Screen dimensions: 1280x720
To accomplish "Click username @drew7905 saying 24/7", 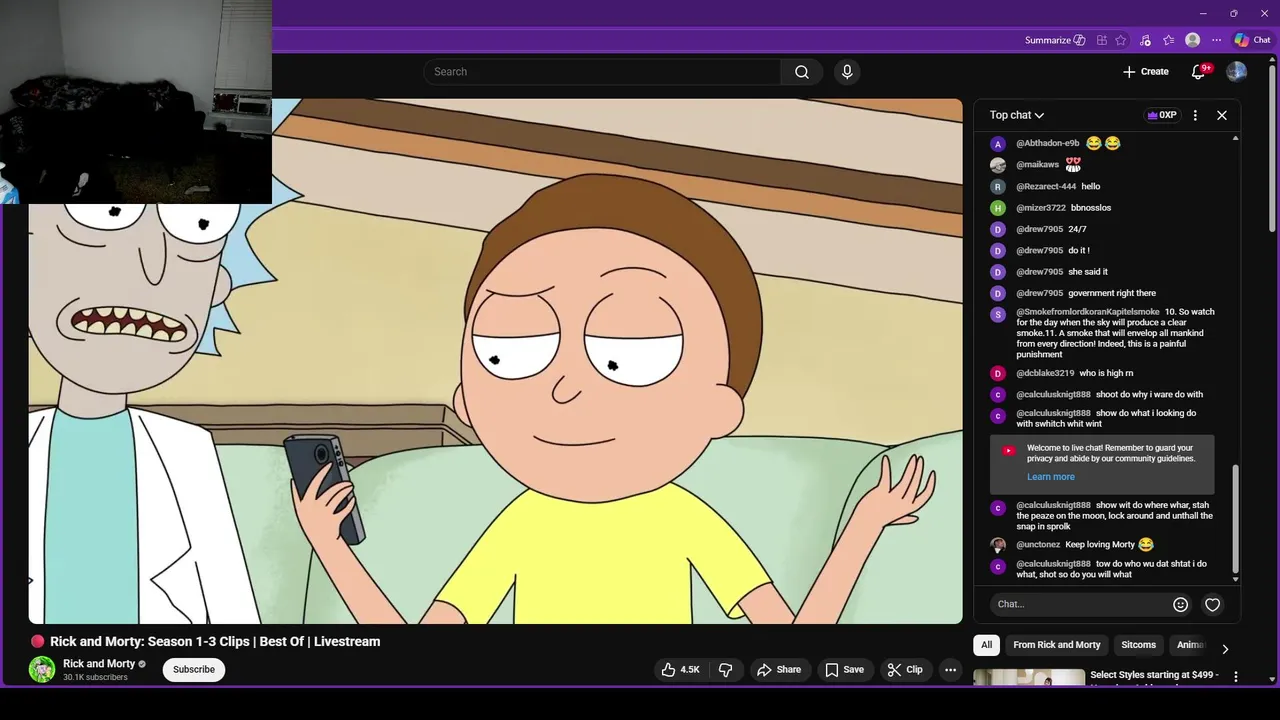I will 1039,229.
